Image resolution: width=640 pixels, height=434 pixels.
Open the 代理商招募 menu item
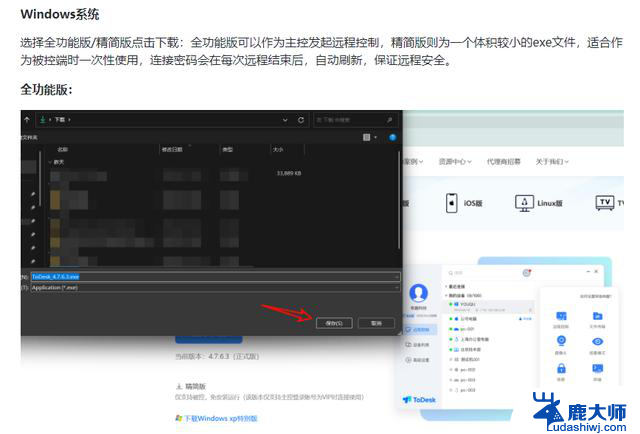504,162
